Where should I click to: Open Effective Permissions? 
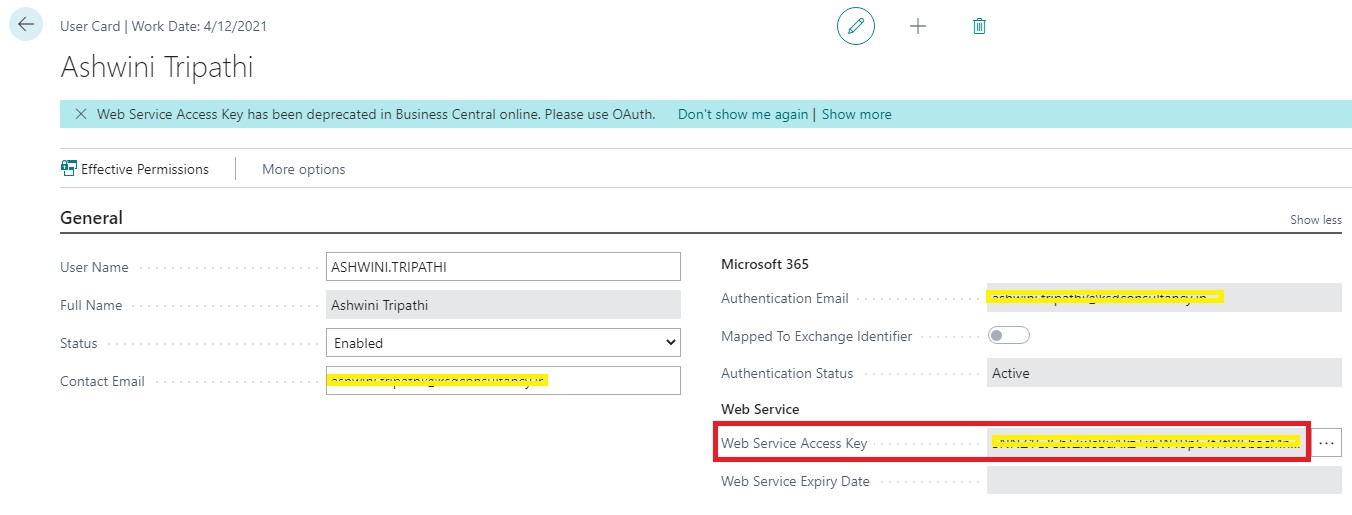click(135, 169)
